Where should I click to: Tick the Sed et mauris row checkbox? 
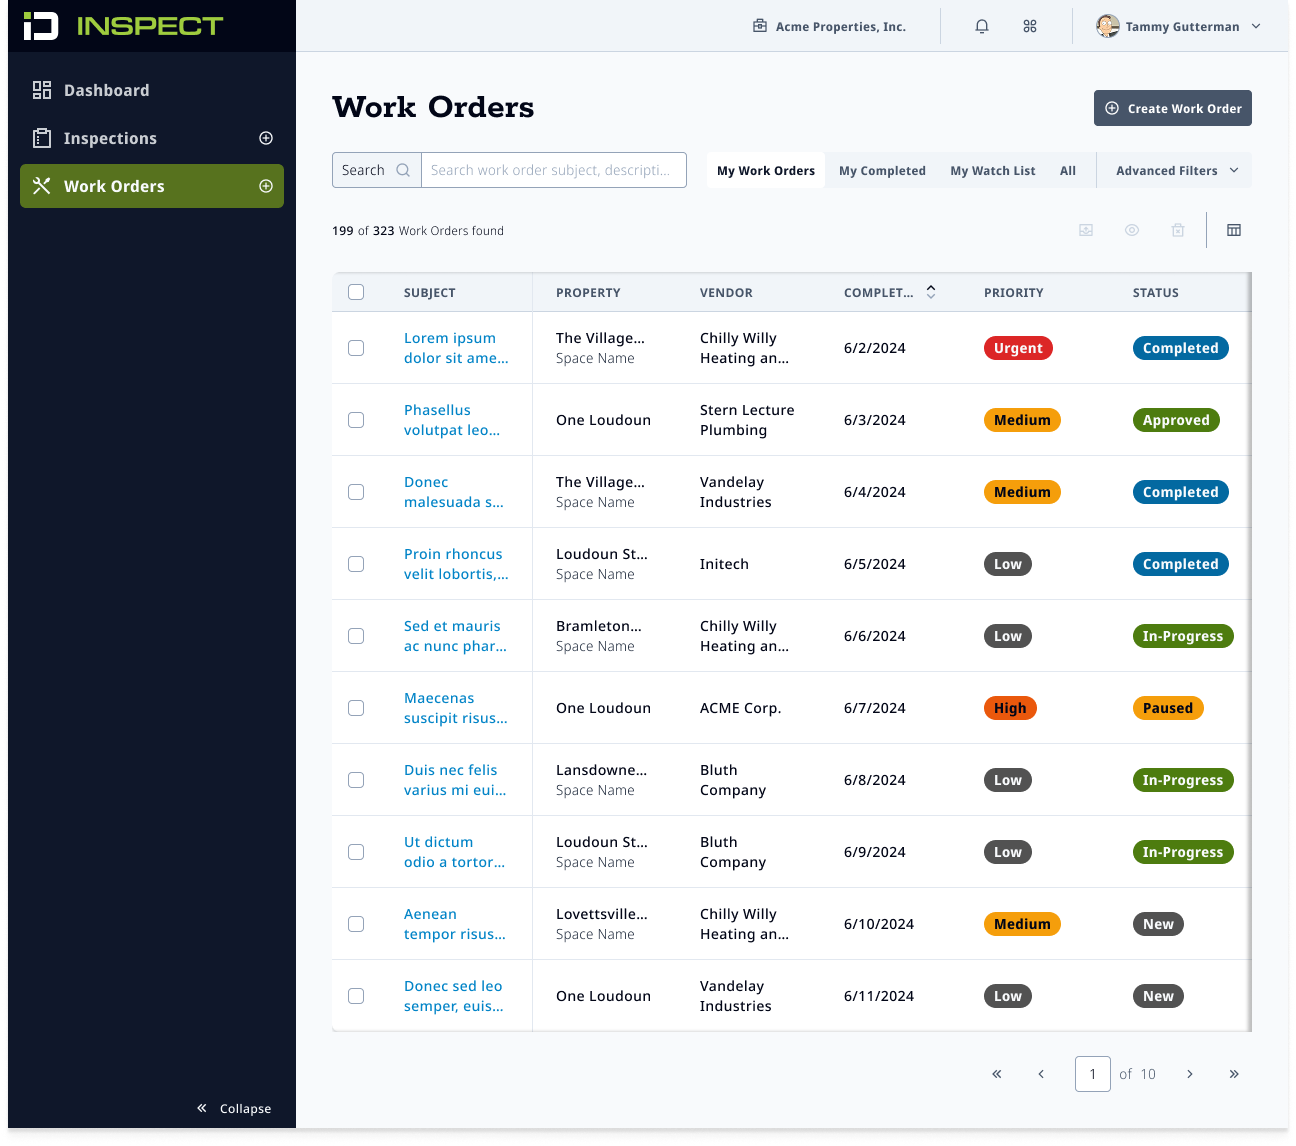[356, 636]
